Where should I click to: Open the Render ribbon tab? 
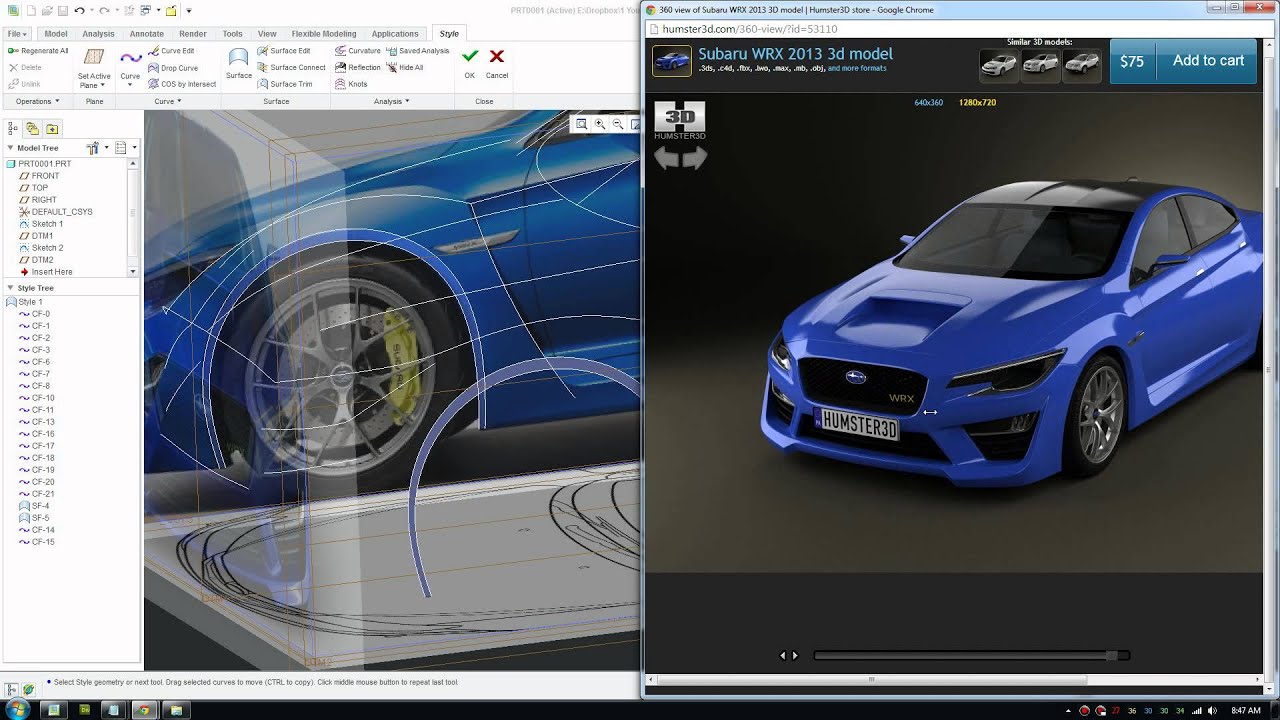[193, 34]
